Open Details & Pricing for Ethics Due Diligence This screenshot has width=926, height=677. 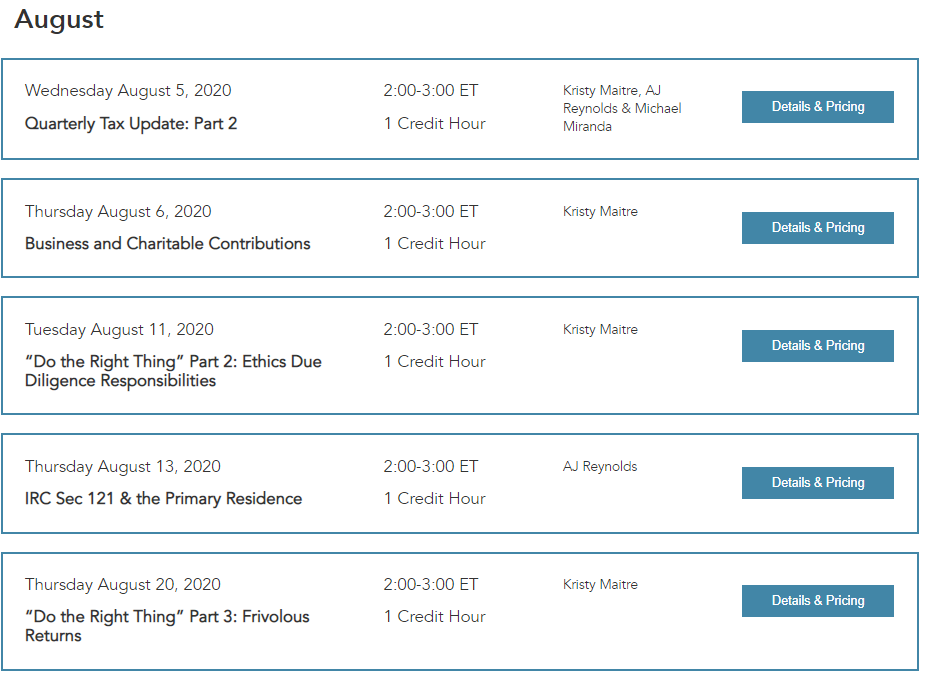click(817, 346)
